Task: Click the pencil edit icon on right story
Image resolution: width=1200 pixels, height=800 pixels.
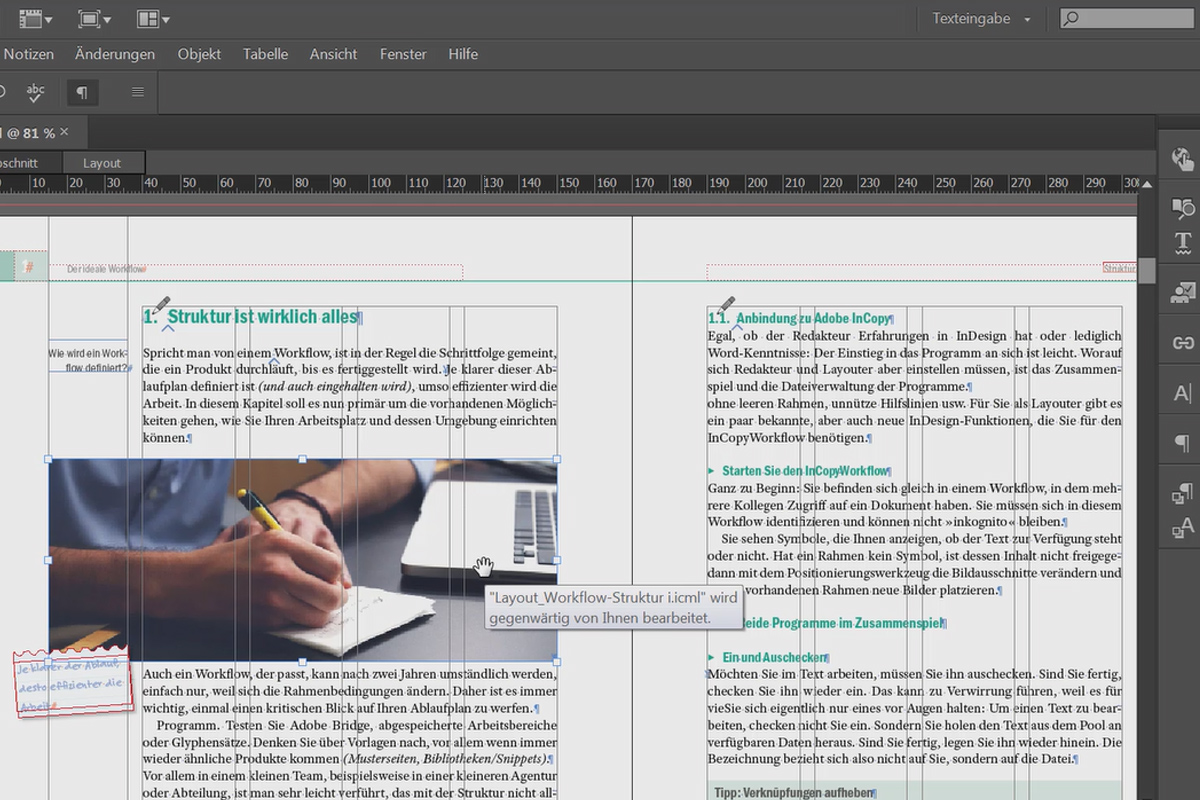Action: coord(728,304)
